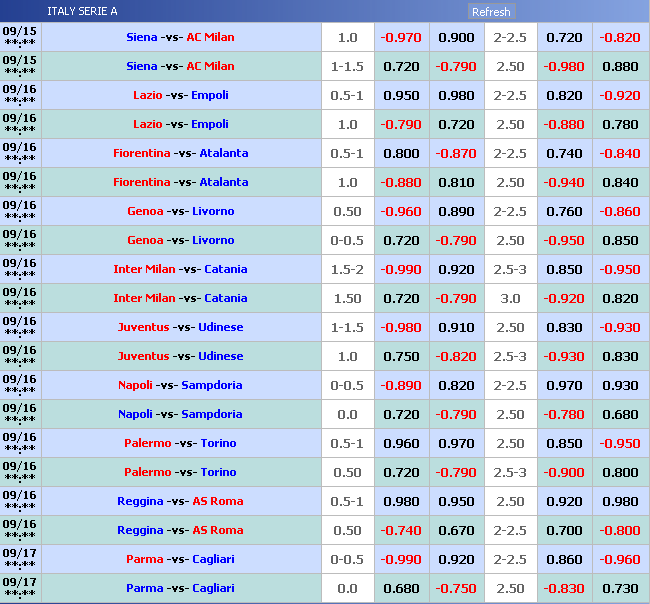The width and height of the screenshot is (650, 604).
Task: Click the Refresh button in the header
Action: pos(490,12)
